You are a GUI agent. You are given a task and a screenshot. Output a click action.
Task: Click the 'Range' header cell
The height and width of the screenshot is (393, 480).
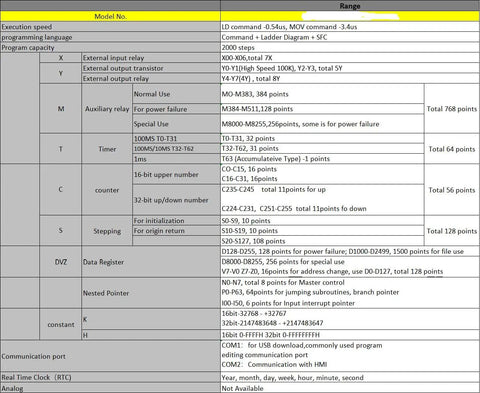coord(350,6)
